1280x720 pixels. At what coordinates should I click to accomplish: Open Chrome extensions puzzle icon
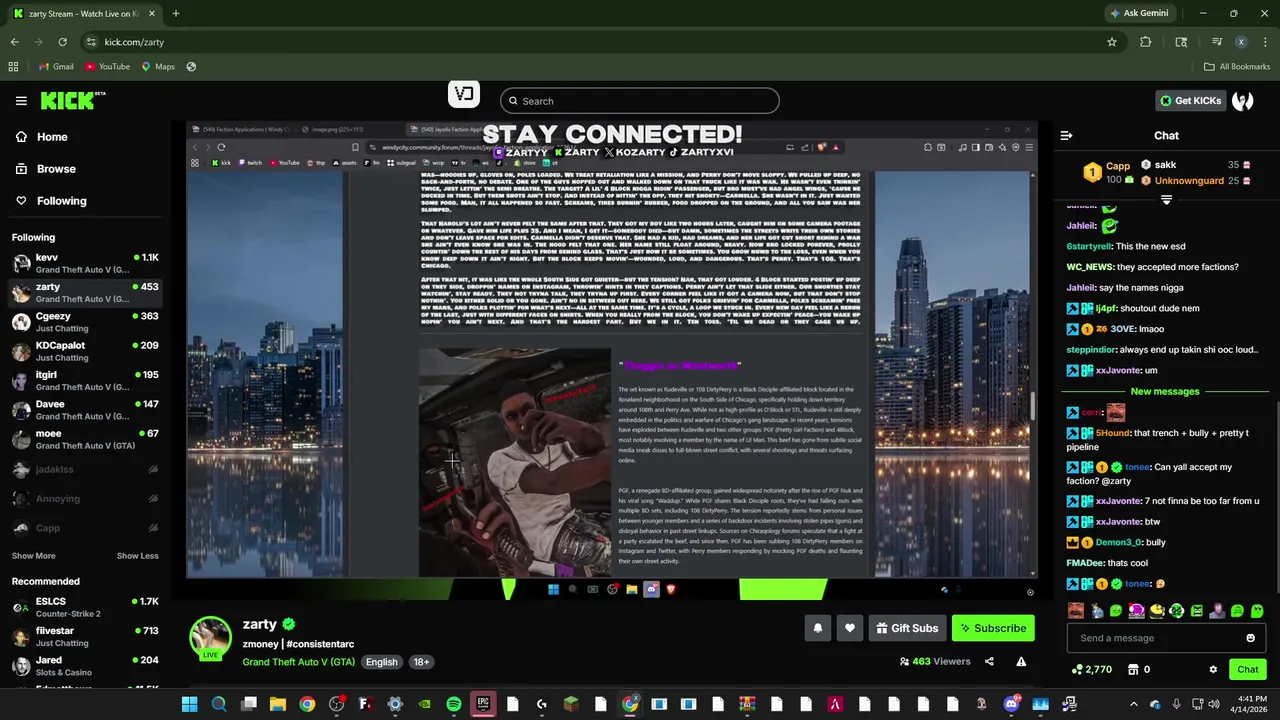pos(1146,42)
